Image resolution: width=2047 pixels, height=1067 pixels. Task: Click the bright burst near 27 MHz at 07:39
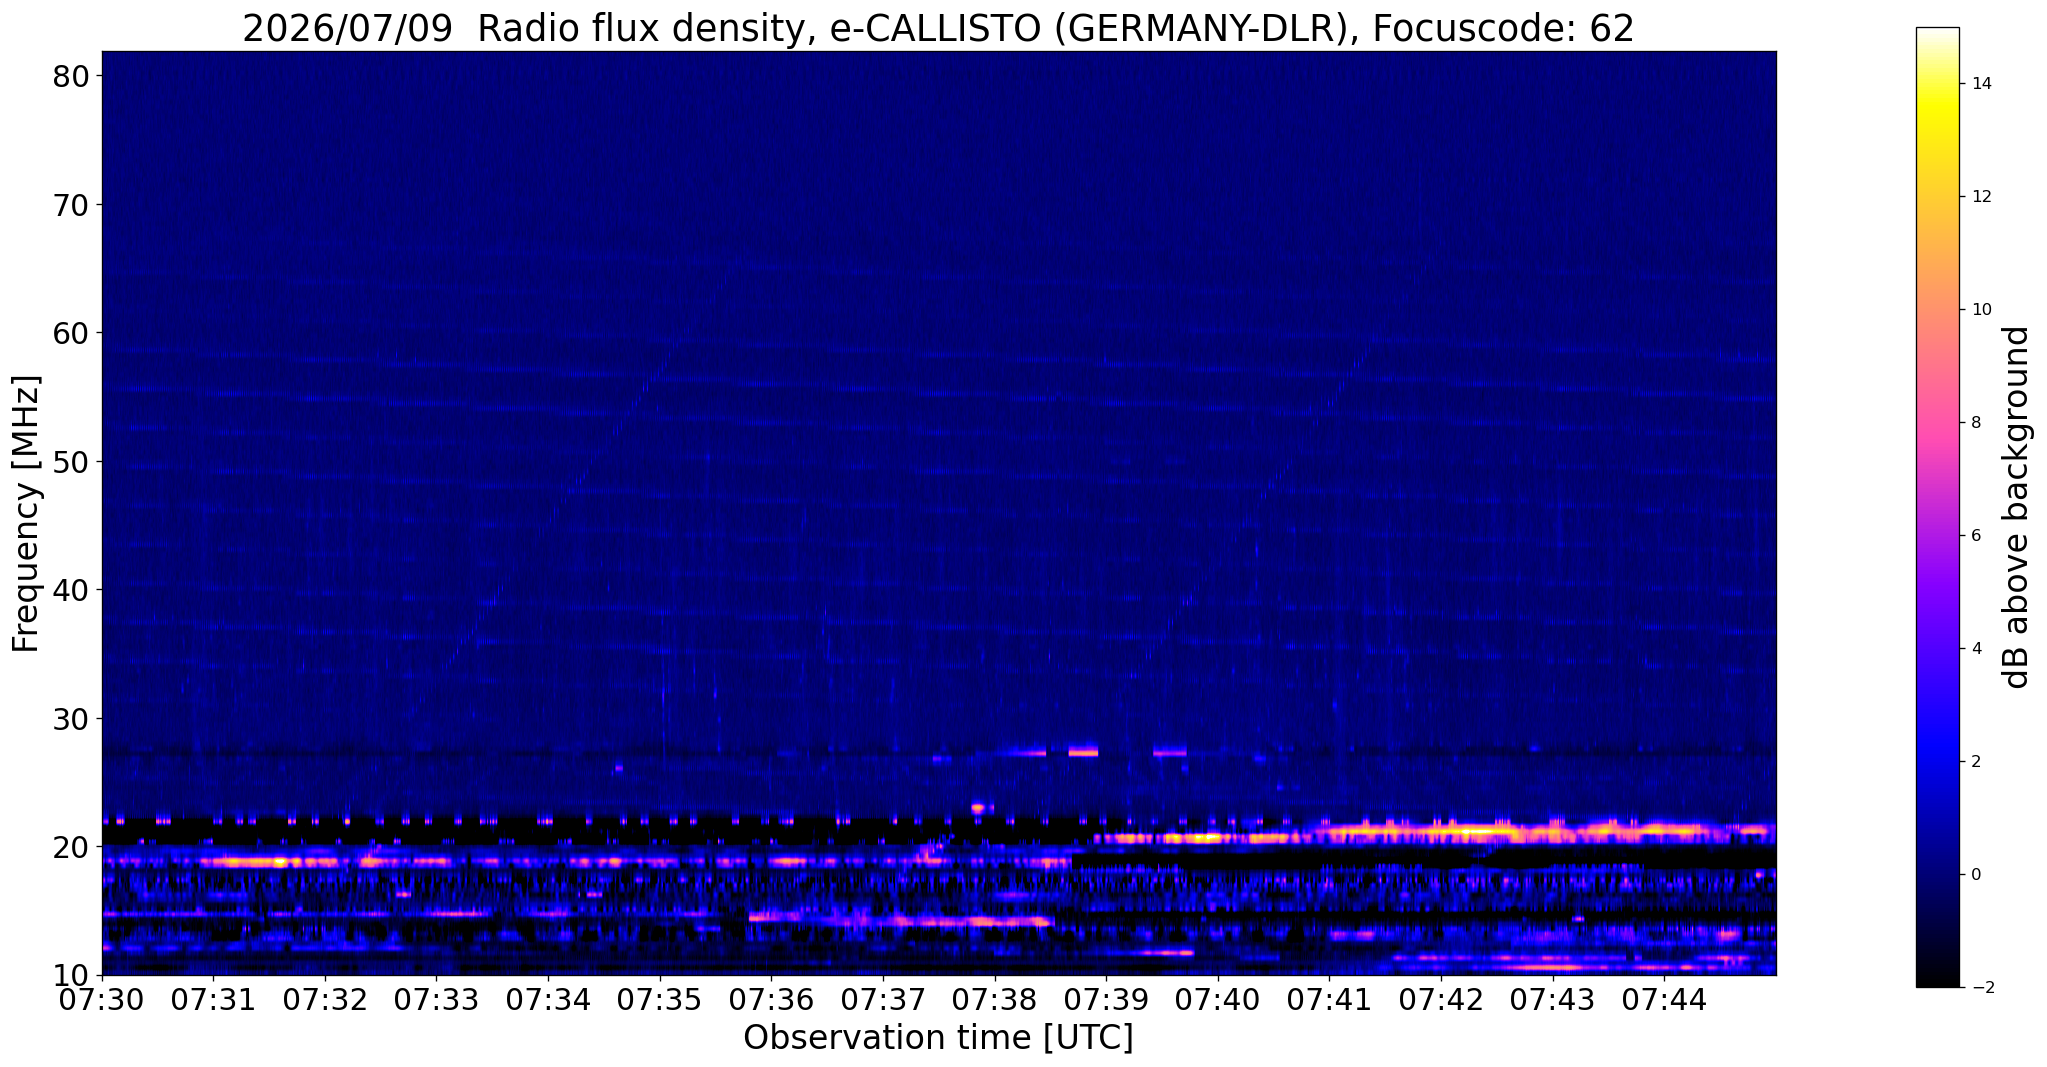pos(1083,752)
